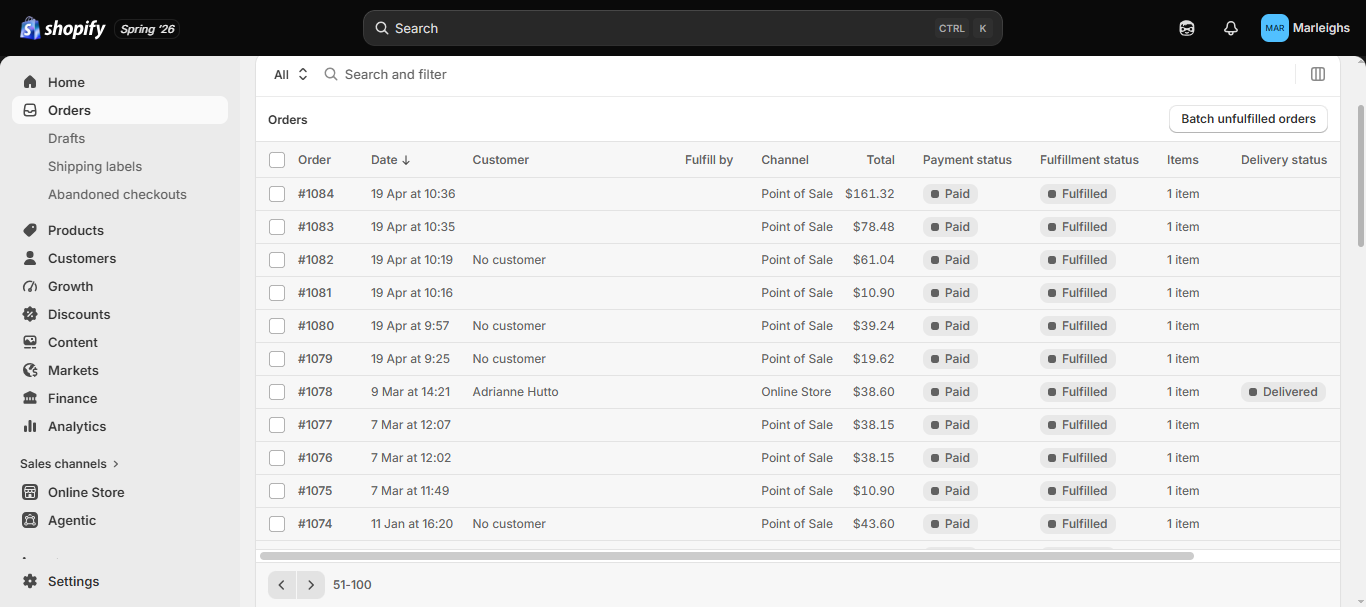The height and width of the screenshot is (607, 1366).
Task: Click the Growth icon
Action: pos(30,286)
